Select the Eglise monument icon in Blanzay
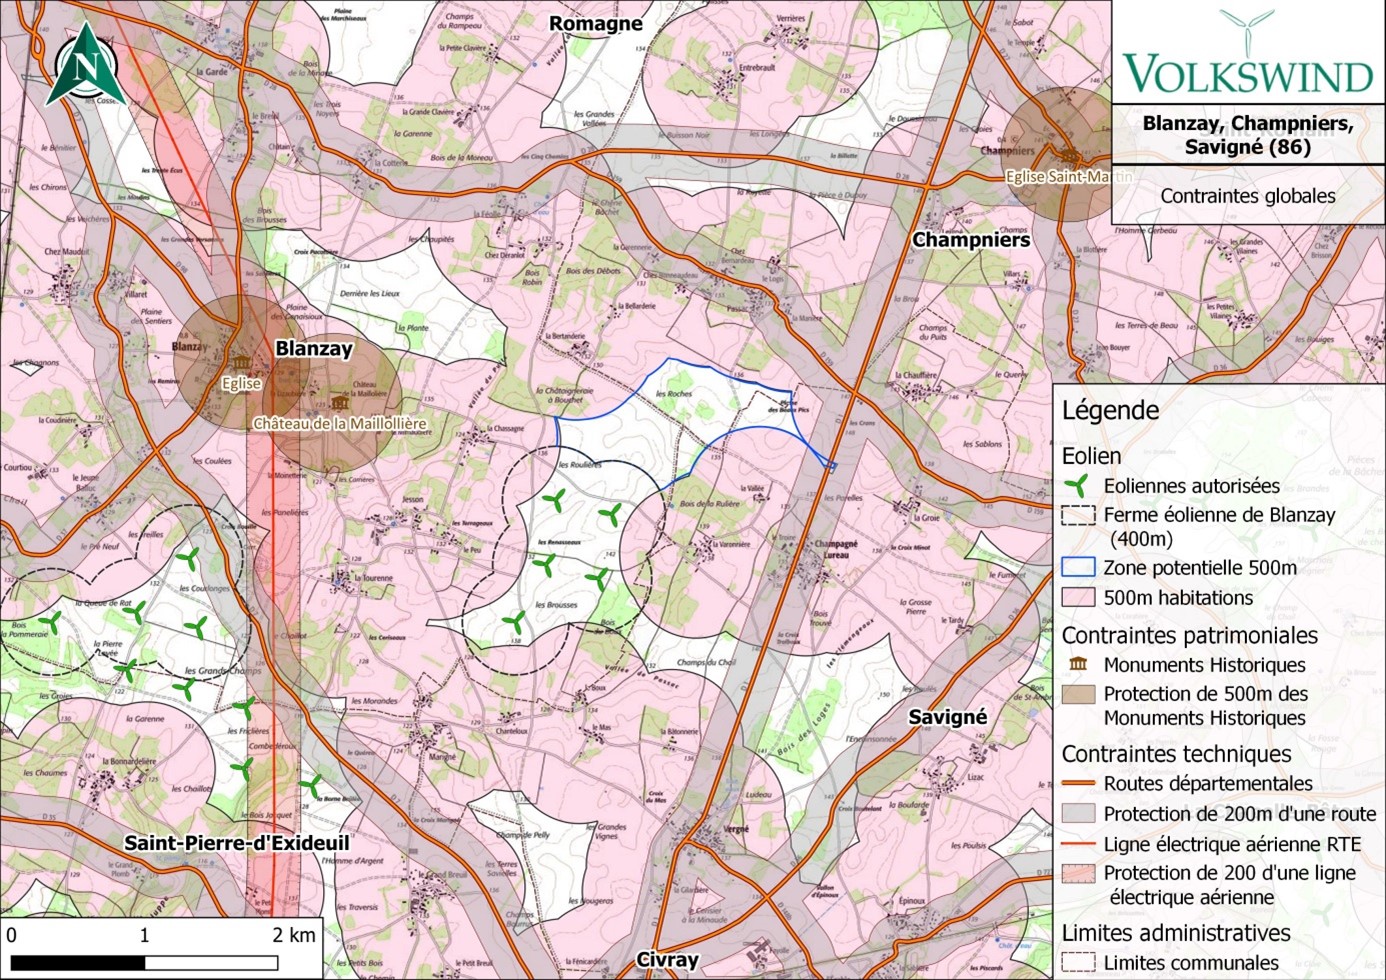 tap(241, 361)
